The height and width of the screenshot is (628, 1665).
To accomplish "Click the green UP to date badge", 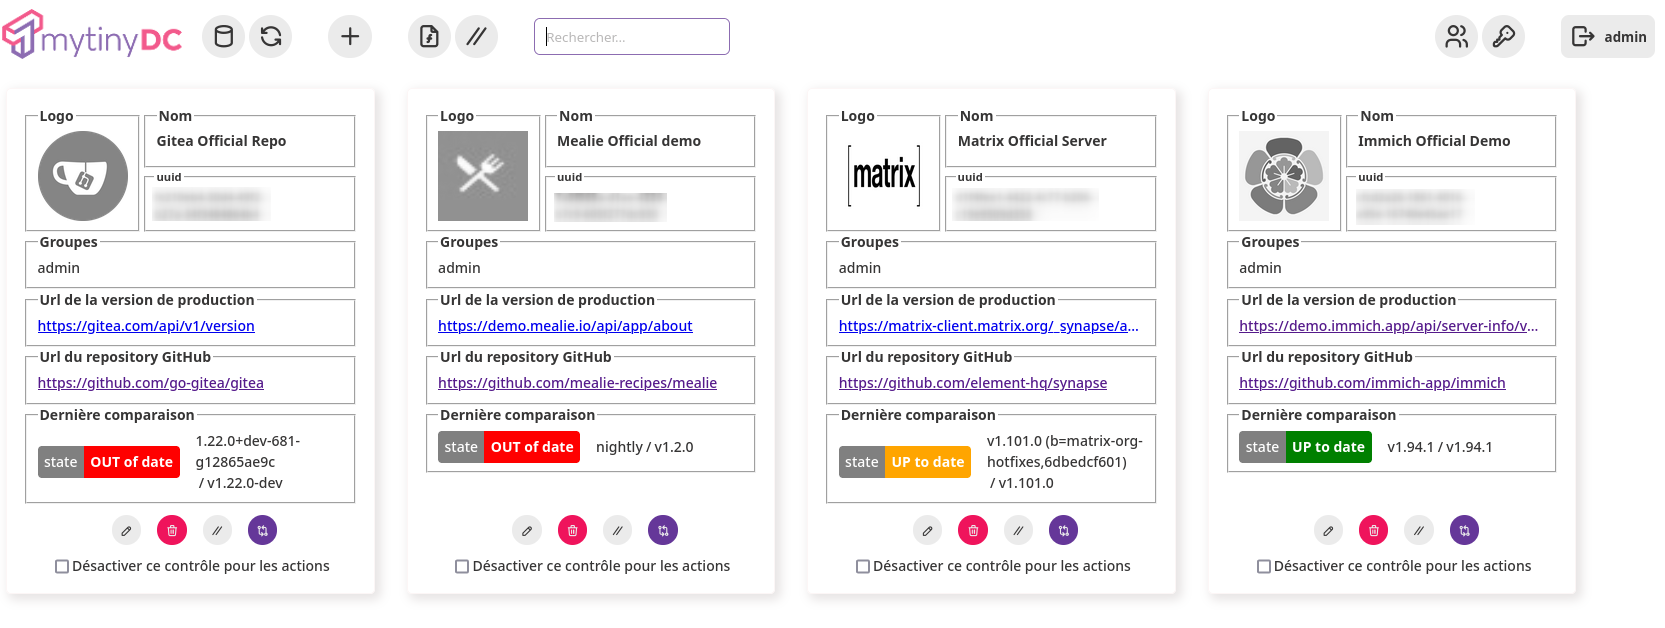I will click(x=1328, y=447).
